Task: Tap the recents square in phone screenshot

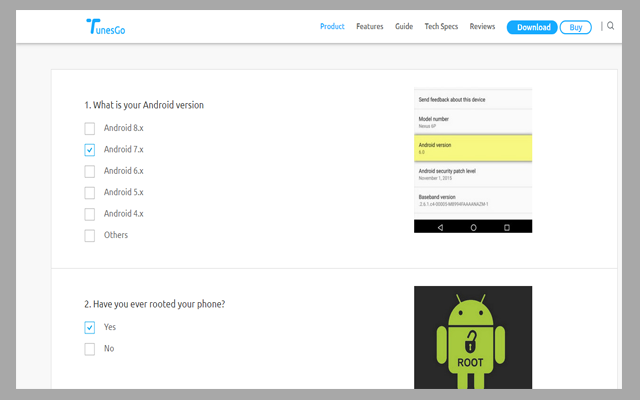Action: (507, 227)
